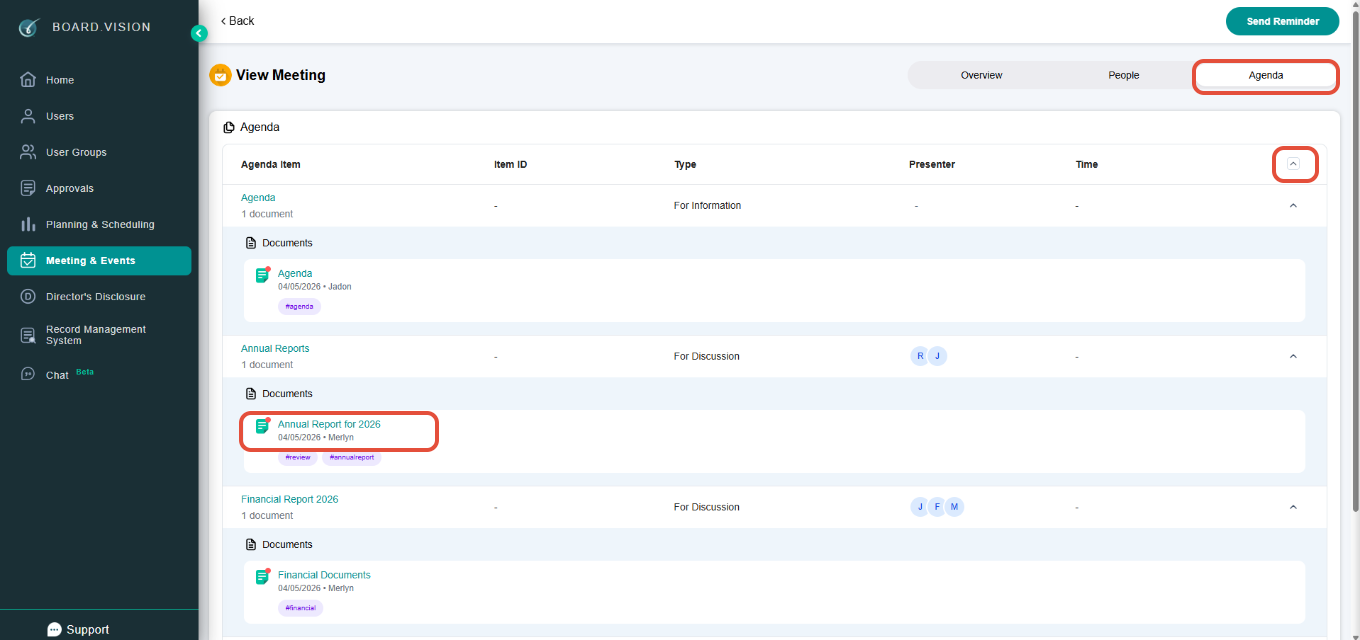Open the Financial Documents link
This screenshot has height=640, width=1360.
(324, 576)
